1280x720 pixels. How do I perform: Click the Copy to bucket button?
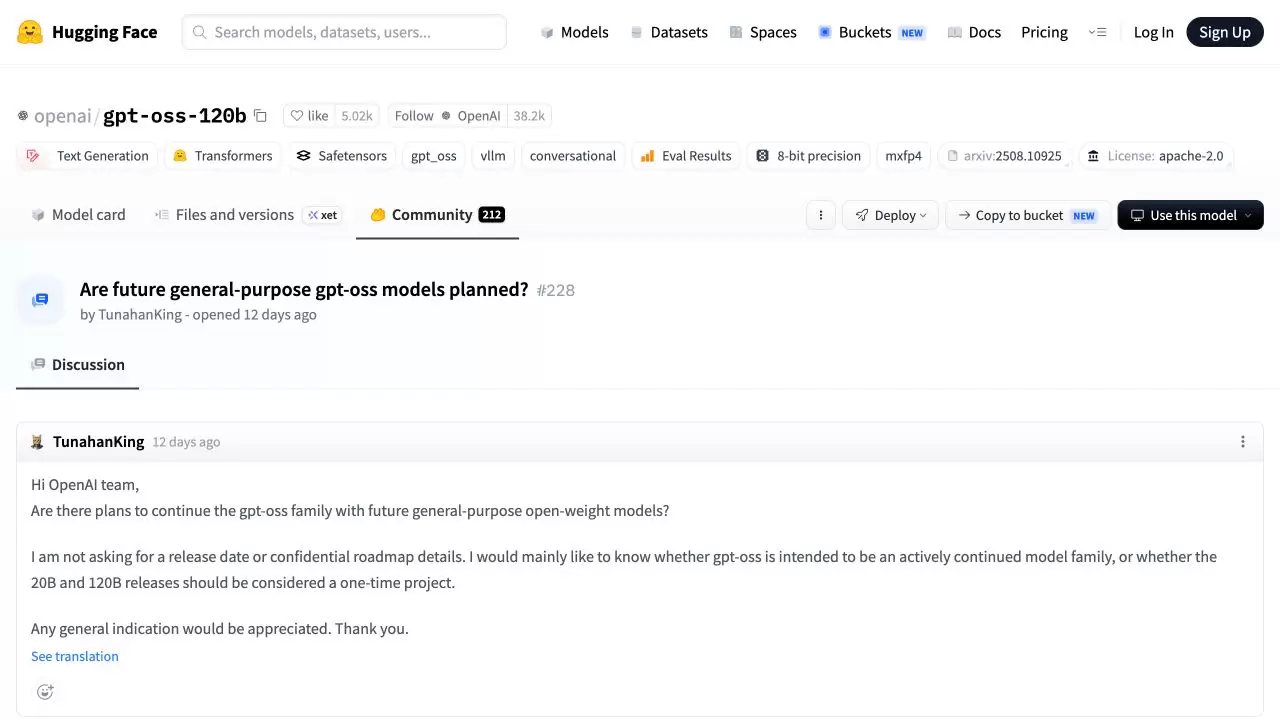click(x=1027, y=215)
